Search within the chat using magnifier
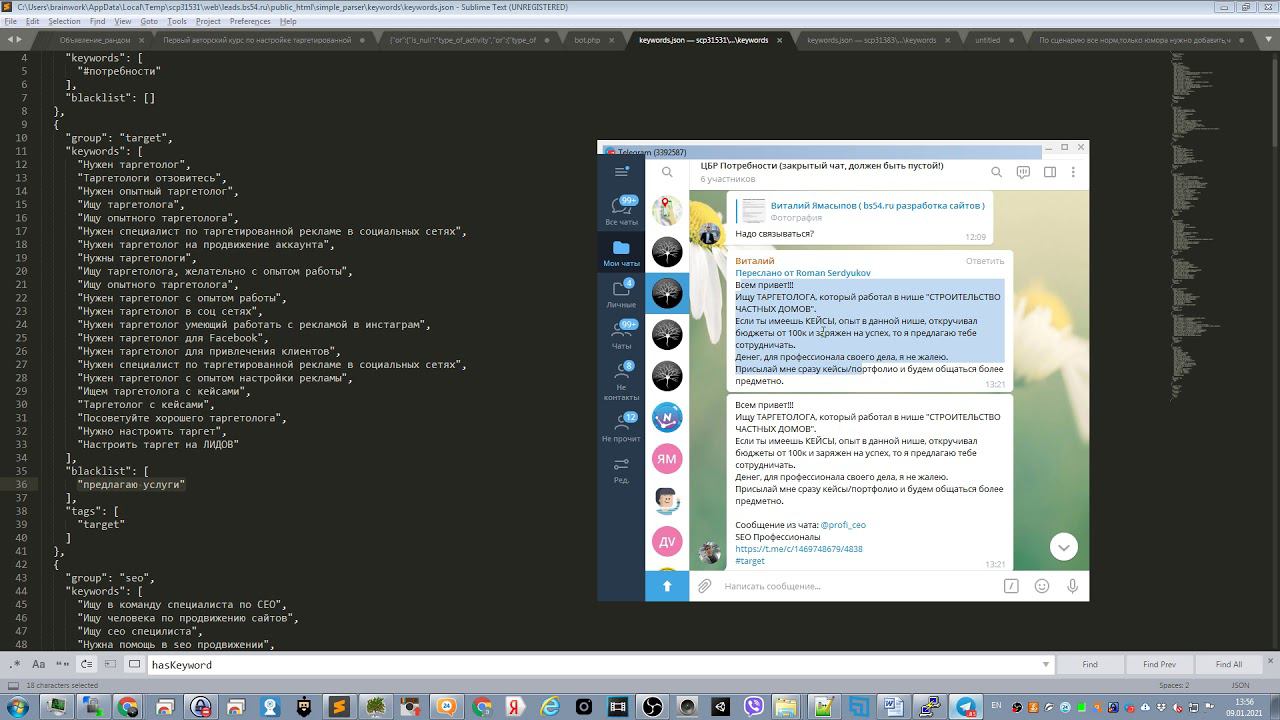Image resolution: width=1280 pixels, height=720 pixels. tap(996, 172)
